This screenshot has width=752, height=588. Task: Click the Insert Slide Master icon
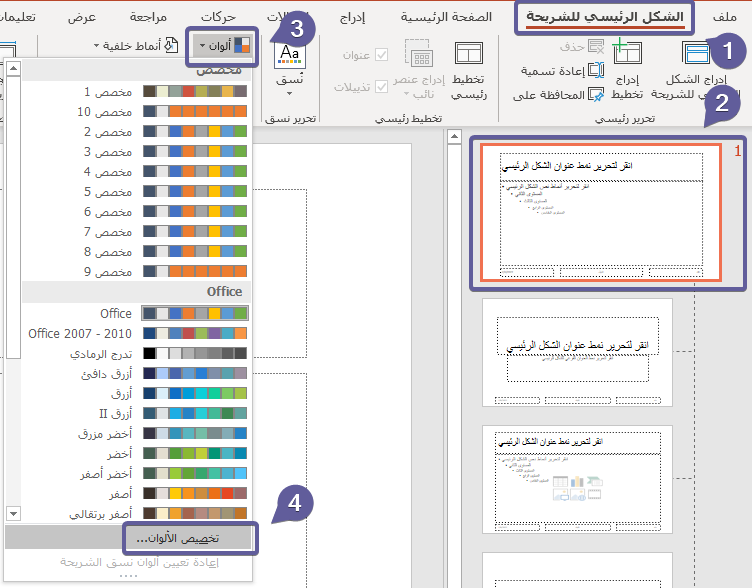click(695, 53)
